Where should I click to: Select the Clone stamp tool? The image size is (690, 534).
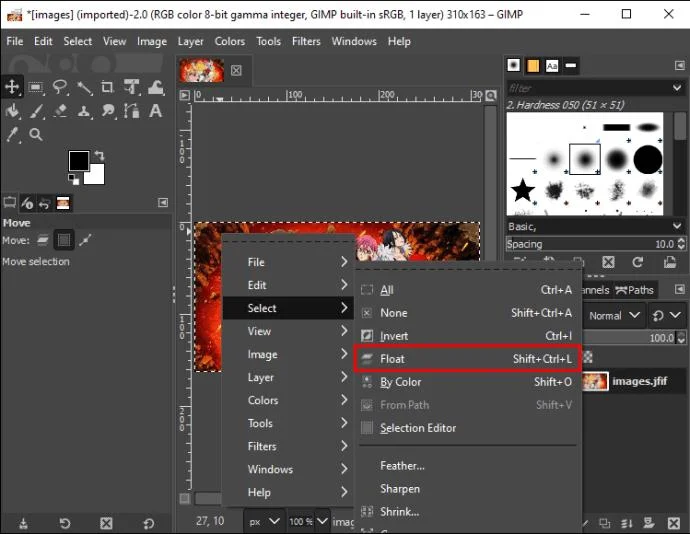[x=84, y=110]
